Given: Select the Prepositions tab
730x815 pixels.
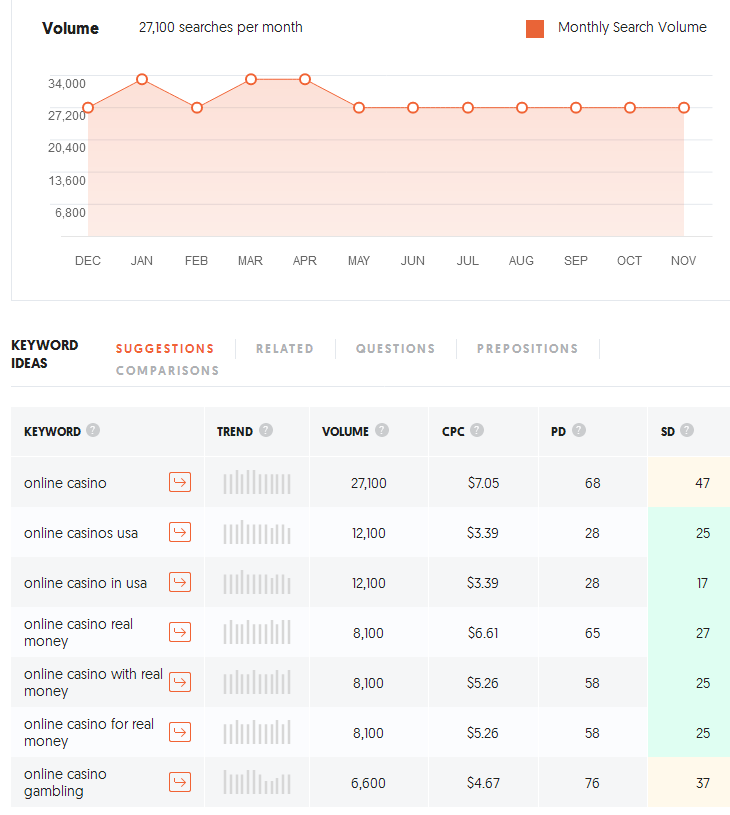Looking at the screenshot, I should [527, 349].
